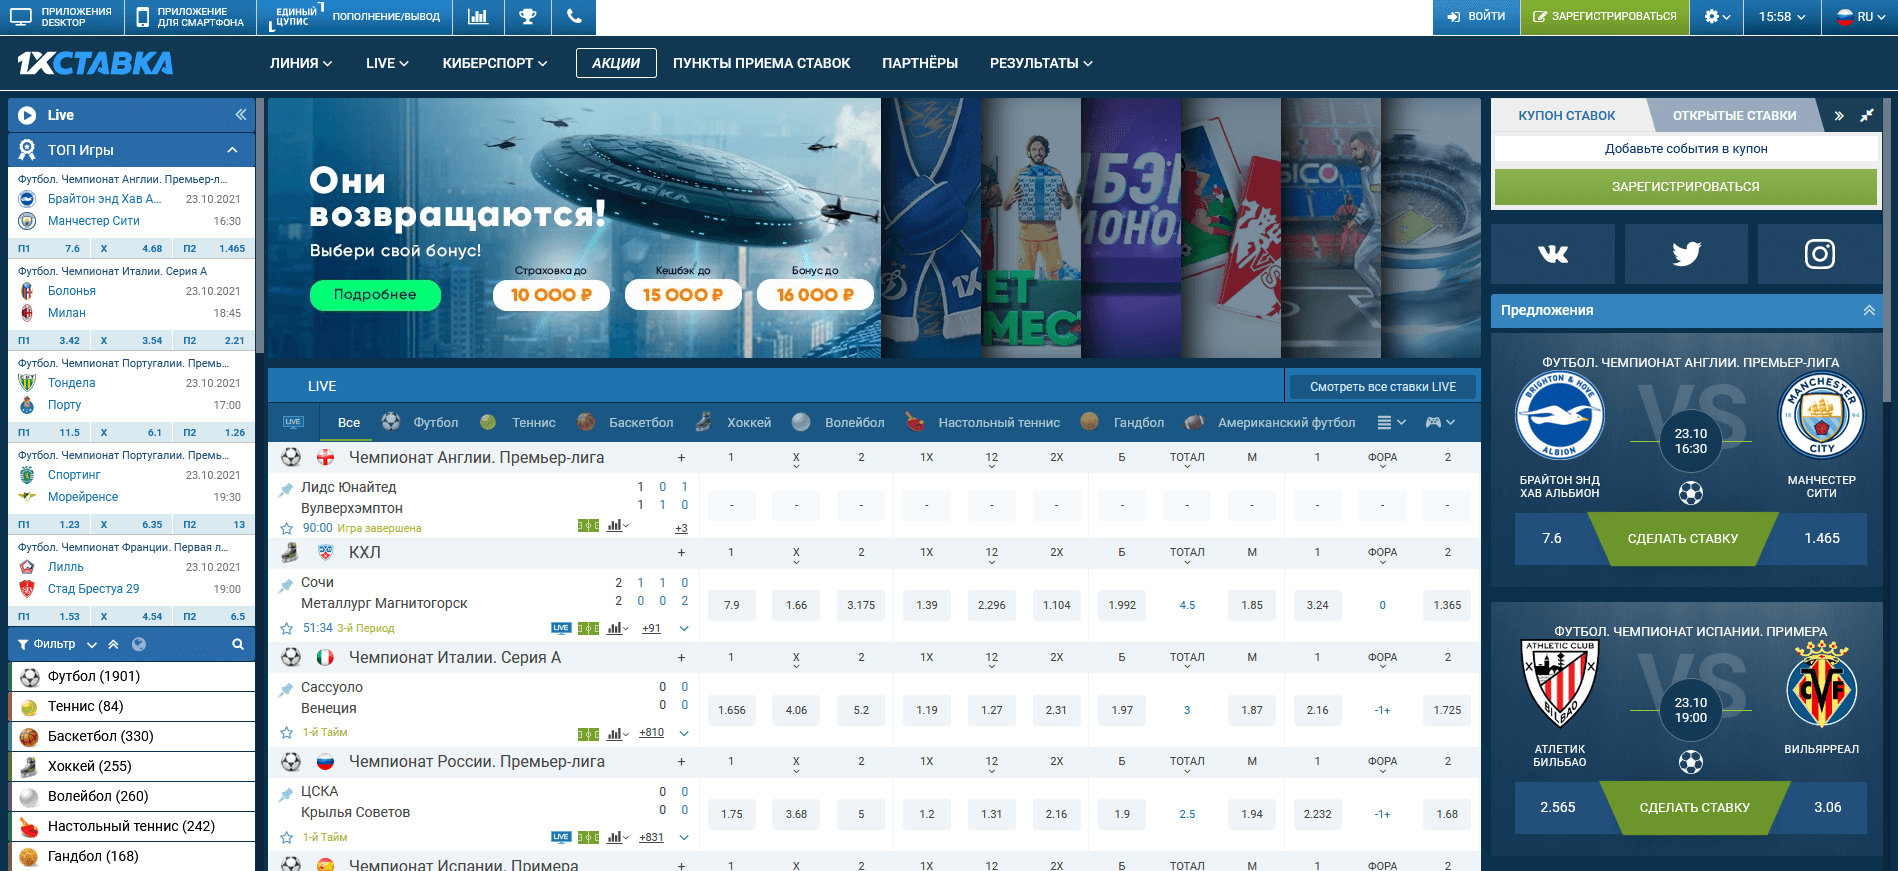This screenshot has width=1898, height=871.
Task: Pick 16 000 ₽ bonus option on banner
Action: (x=815, y=295)
